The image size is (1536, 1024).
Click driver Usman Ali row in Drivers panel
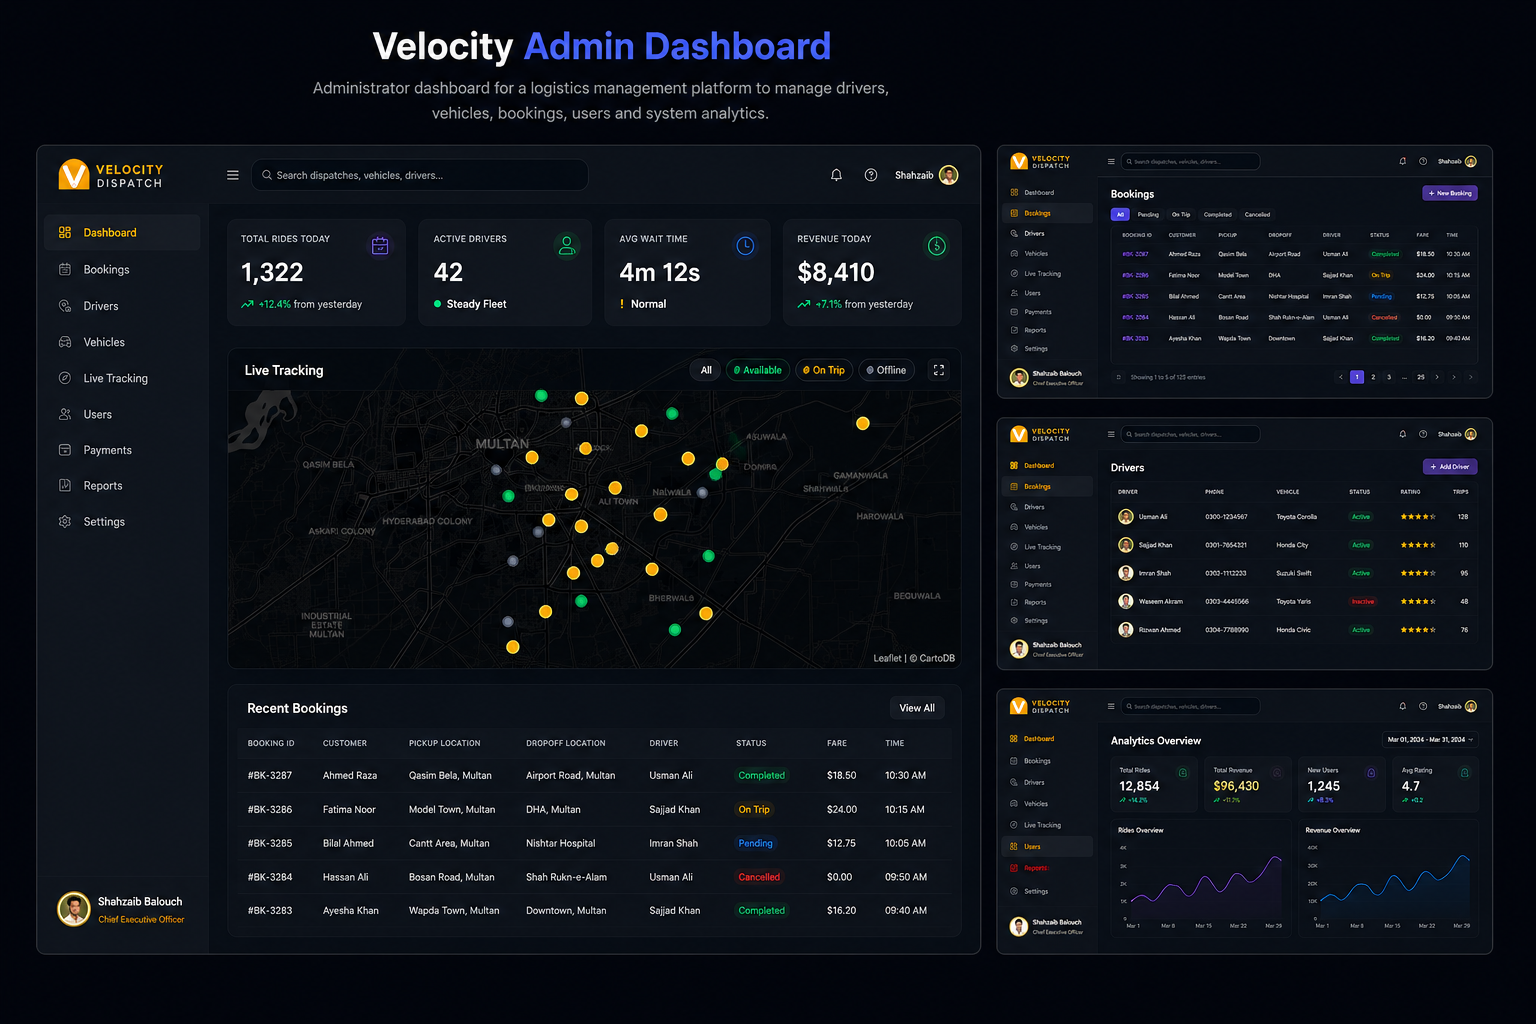(x=1296, y=517)
